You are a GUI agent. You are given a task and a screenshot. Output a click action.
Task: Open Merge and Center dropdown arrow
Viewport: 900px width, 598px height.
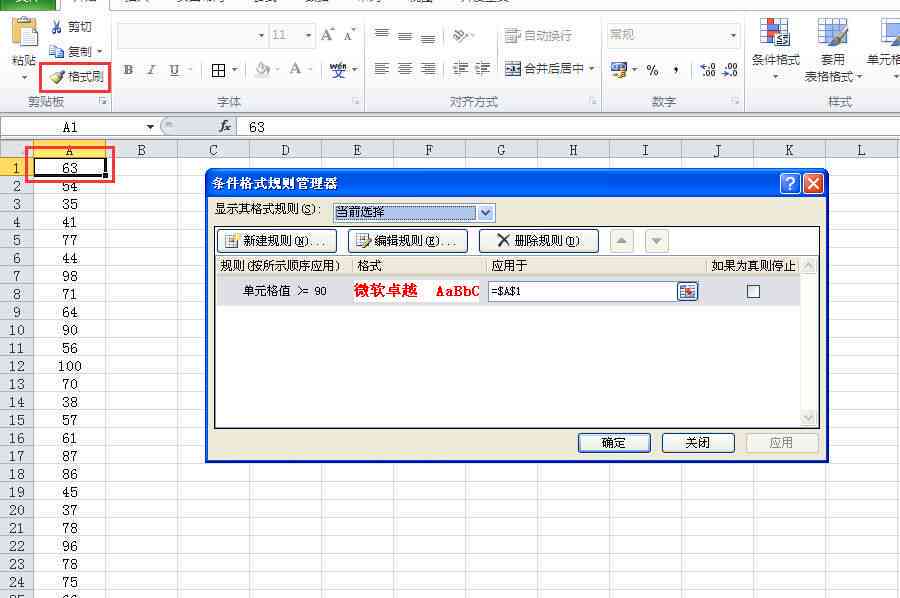pos(591,69)
